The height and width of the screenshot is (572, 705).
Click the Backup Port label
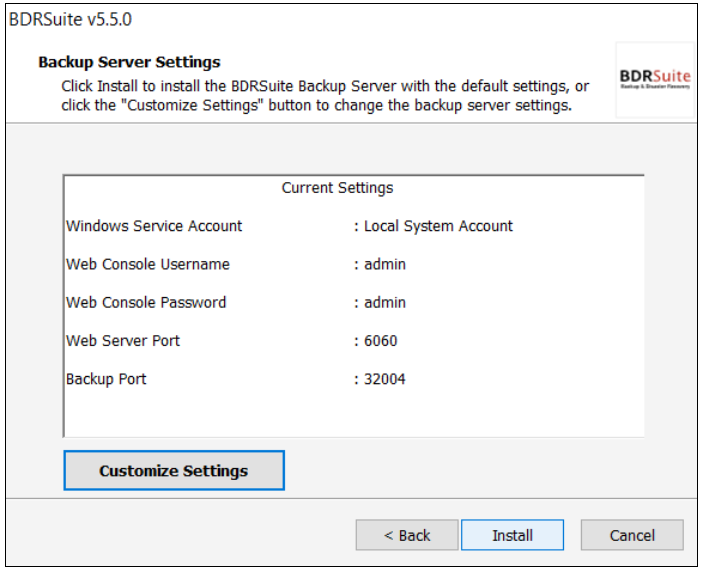pos(106,379)
